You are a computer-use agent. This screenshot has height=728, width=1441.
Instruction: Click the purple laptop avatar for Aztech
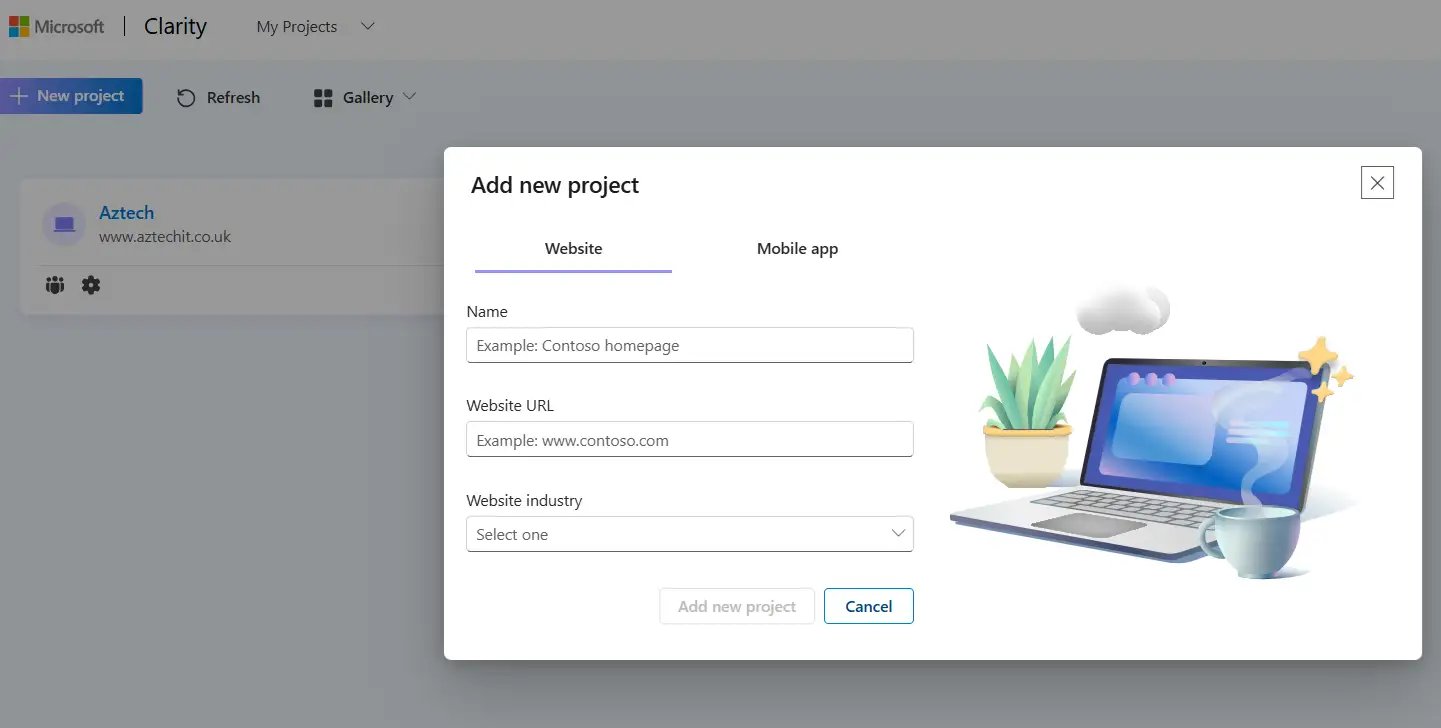(x=63, y=224)
